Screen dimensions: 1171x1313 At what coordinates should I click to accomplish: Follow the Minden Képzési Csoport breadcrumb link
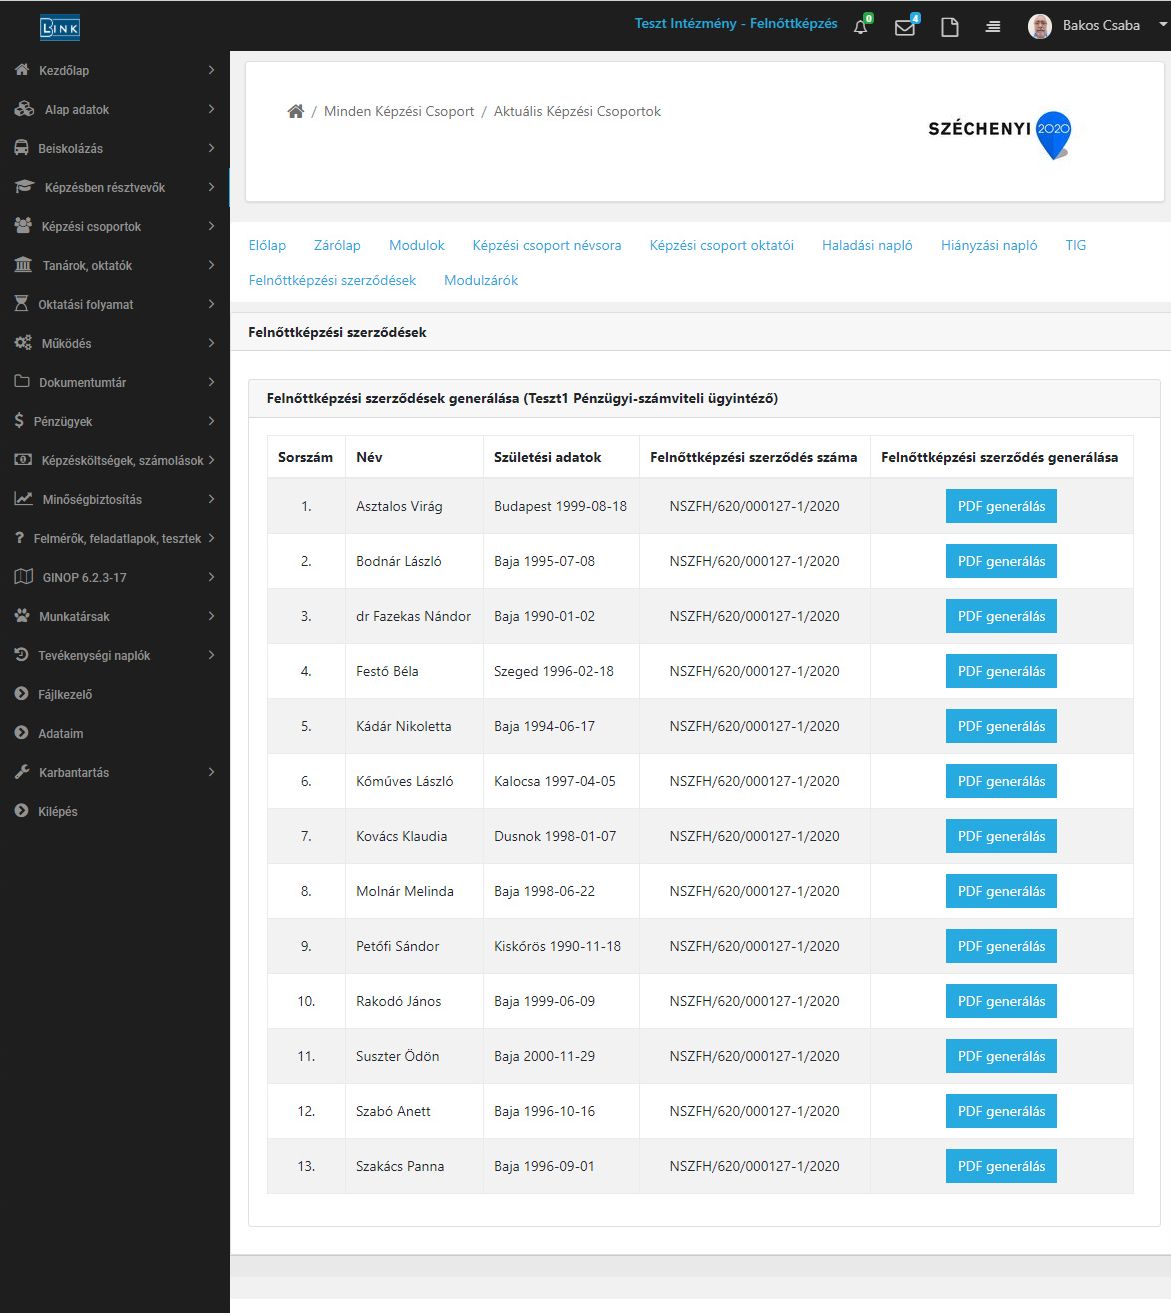click(399, 111)
